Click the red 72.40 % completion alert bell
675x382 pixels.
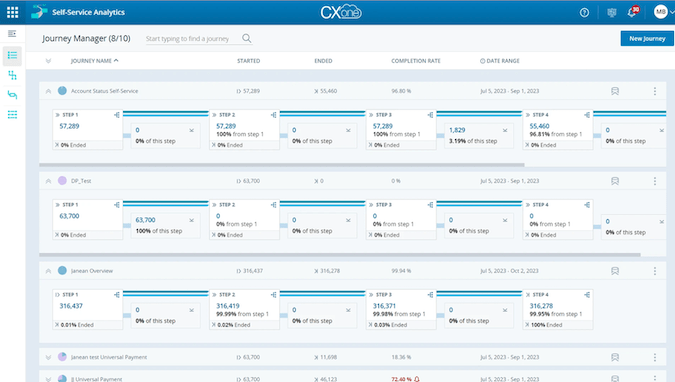click(x=417, y=379)
